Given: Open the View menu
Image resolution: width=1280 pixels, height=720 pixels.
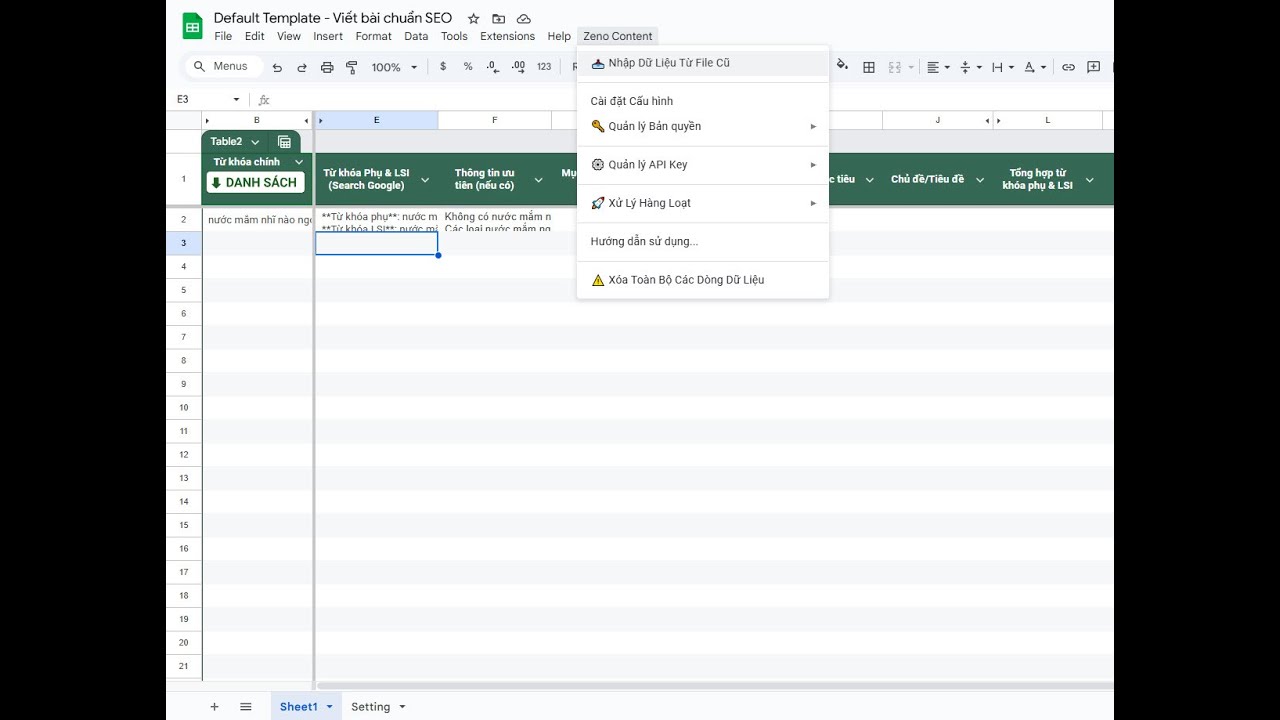Looking at the screenshot, I should [x=289, y=36].
